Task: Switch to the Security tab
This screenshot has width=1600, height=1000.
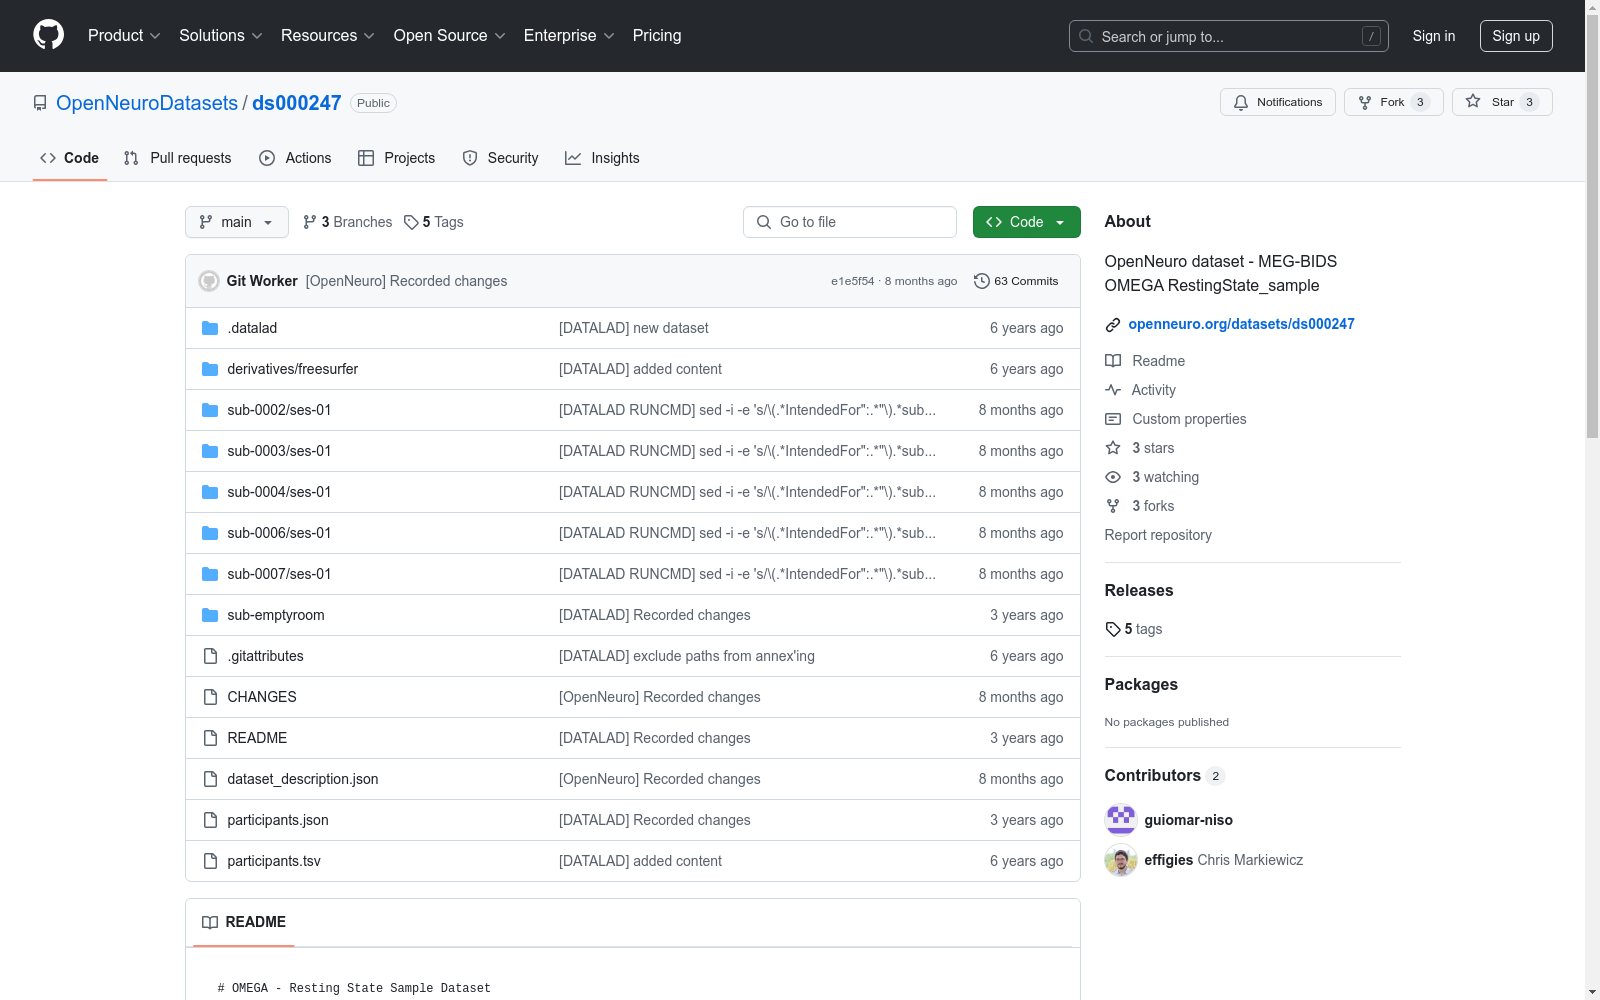Action: click(500, 158)
